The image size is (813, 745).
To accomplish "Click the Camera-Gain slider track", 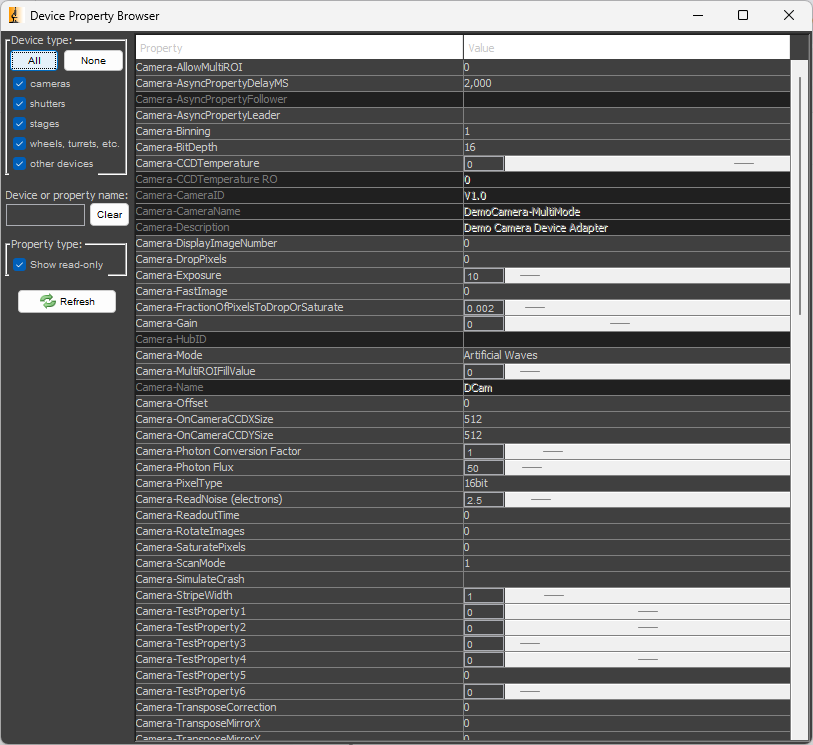I will tap(646, 323).
